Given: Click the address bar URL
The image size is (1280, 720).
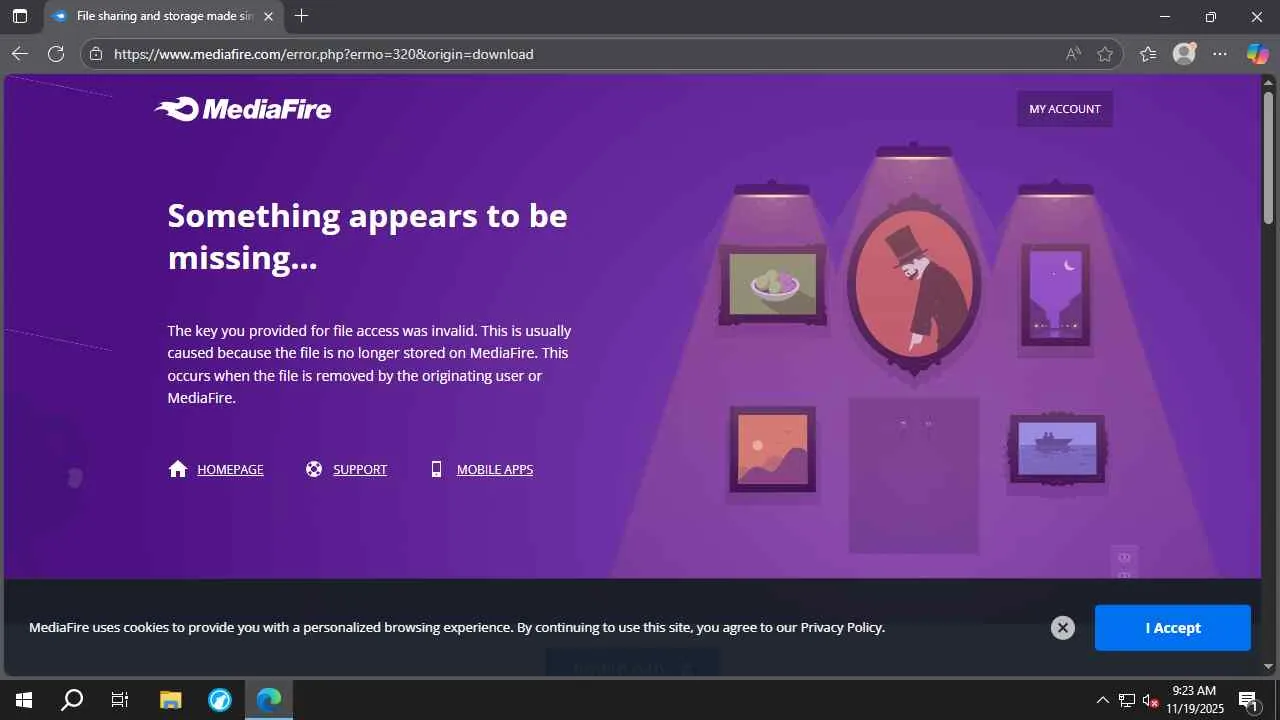Looking at the screenshot, I should pos(324,54).
